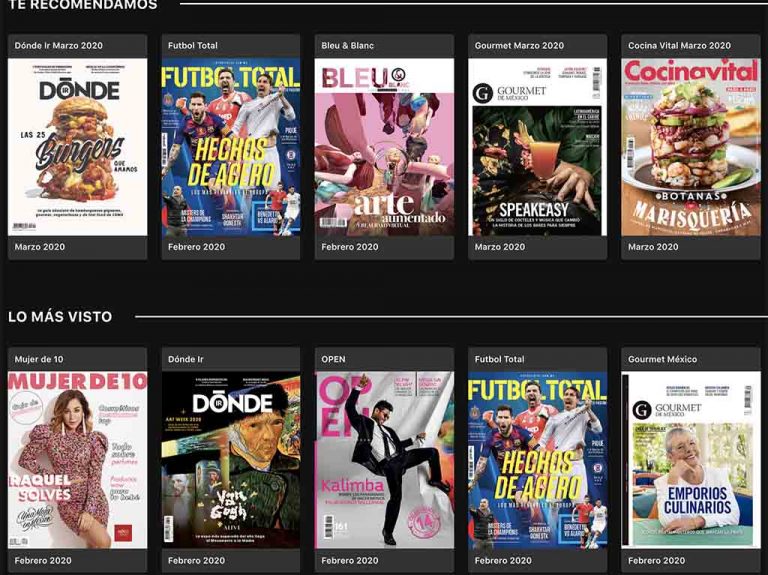
Task: Click the 'LO MÁS VISTO' section heading
Action: pyautogui.click(x=60, y=316)
